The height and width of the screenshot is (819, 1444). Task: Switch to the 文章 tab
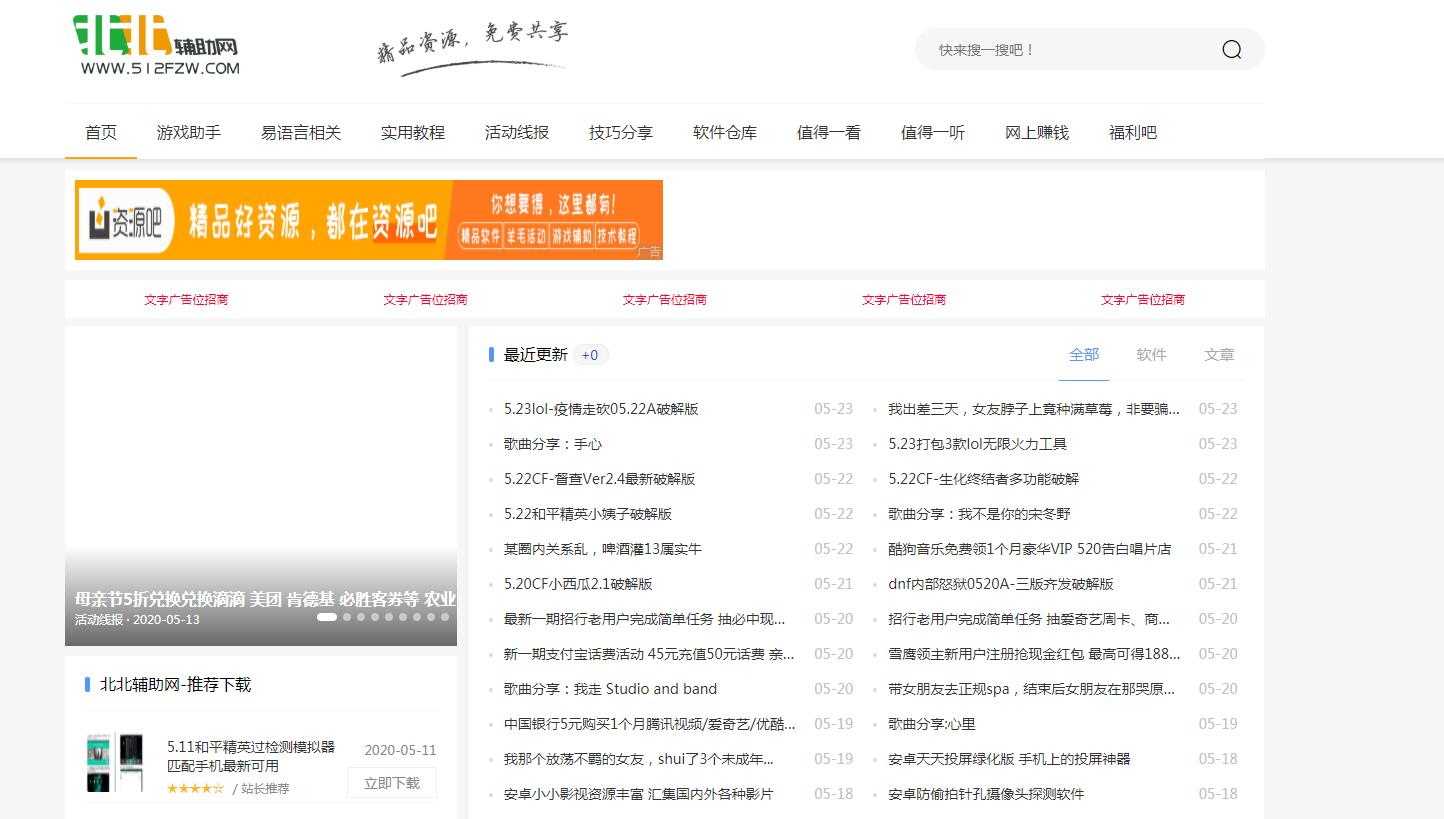pos(1220,355)
